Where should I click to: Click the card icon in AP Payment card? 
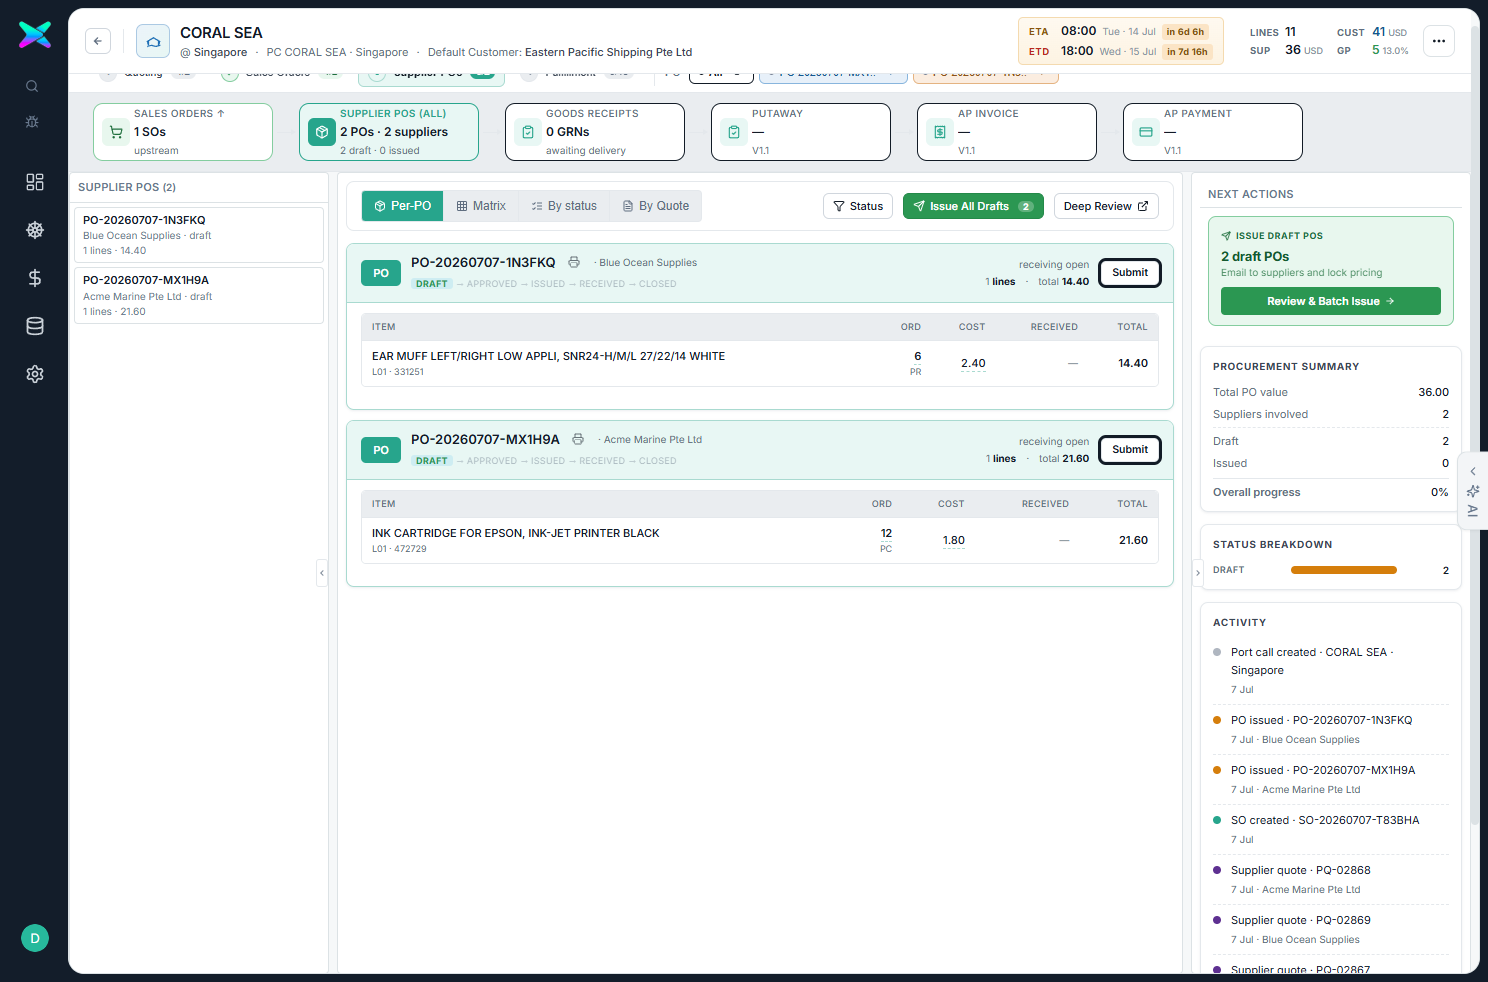pos(1146,132)
